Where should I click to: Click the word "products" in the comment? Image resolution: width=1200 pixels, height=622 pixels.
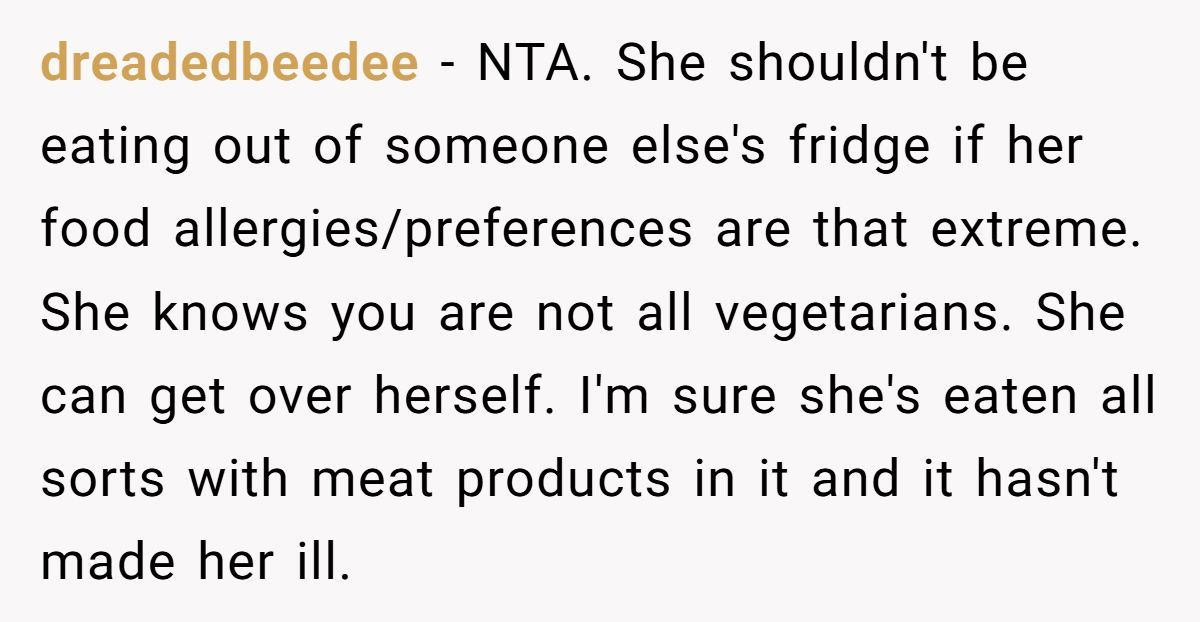coord(564,479)
